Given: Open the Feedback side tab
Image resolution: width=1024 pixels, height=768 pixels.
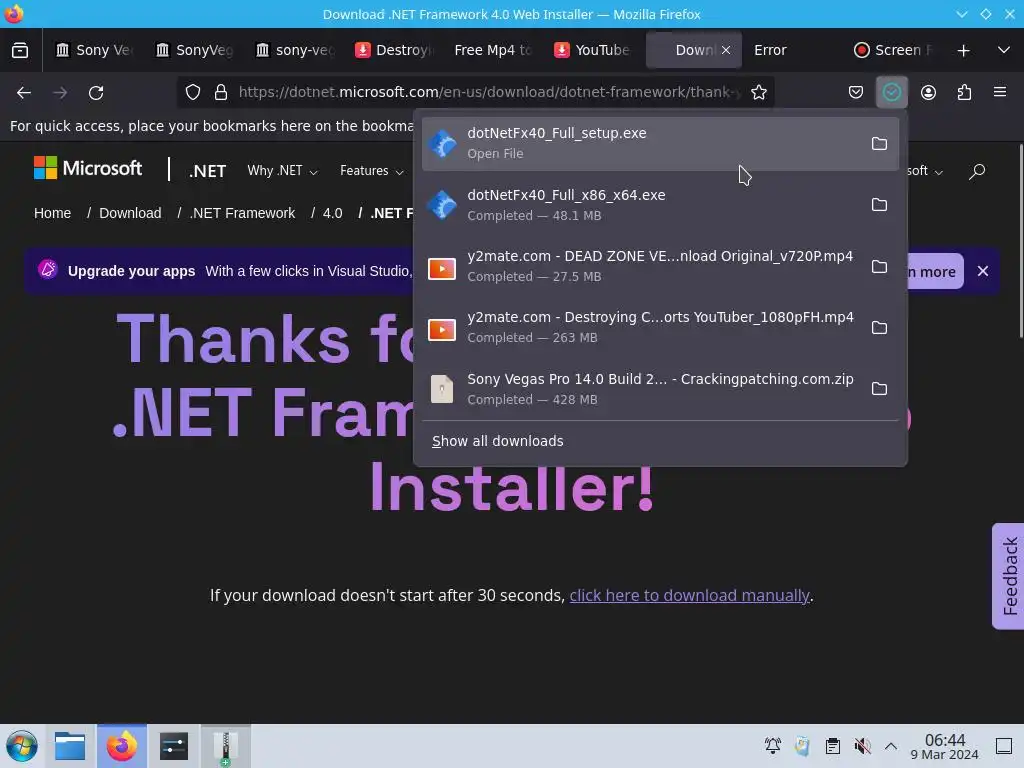Looking at the screenshot, I should tap(1009, 576).
